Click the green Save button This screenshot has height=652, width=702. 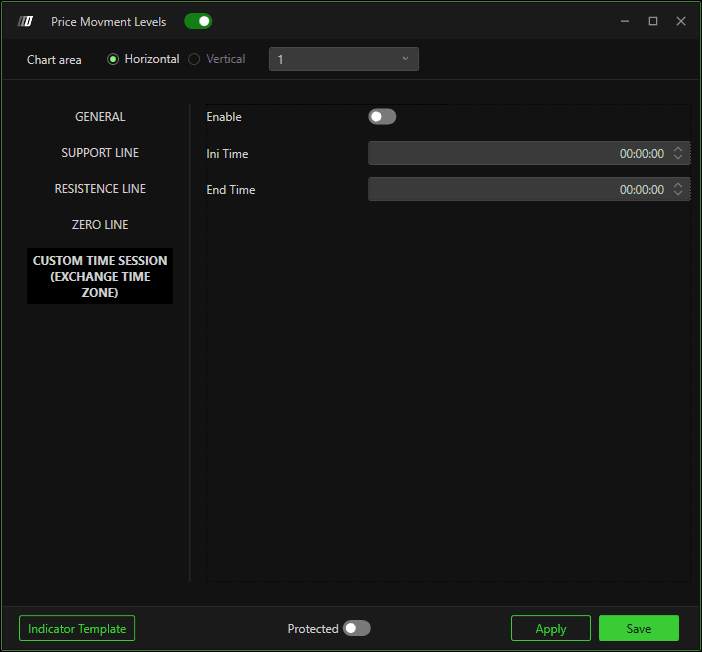tap(639, 628)
